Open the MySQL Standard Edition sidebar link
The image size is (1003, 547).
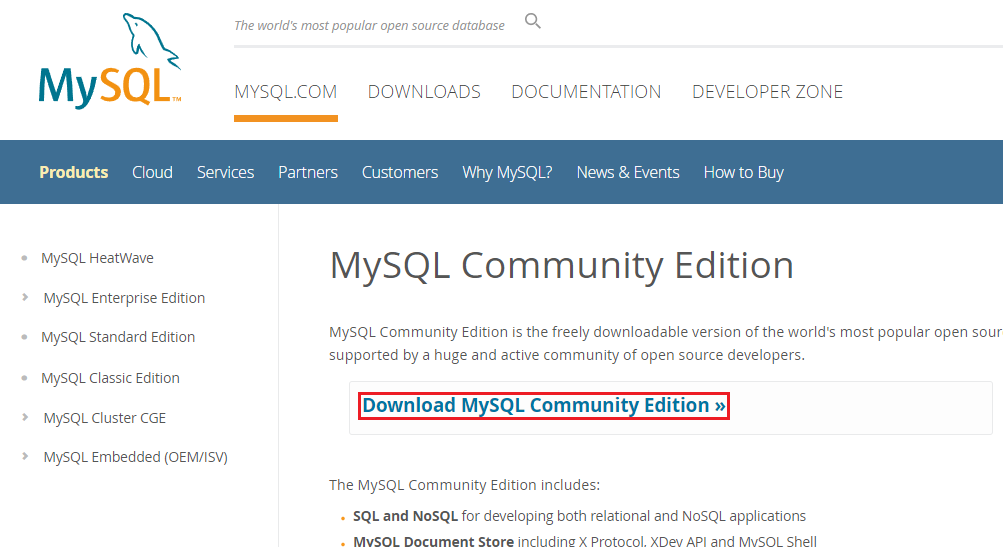(x=118, y=337)
